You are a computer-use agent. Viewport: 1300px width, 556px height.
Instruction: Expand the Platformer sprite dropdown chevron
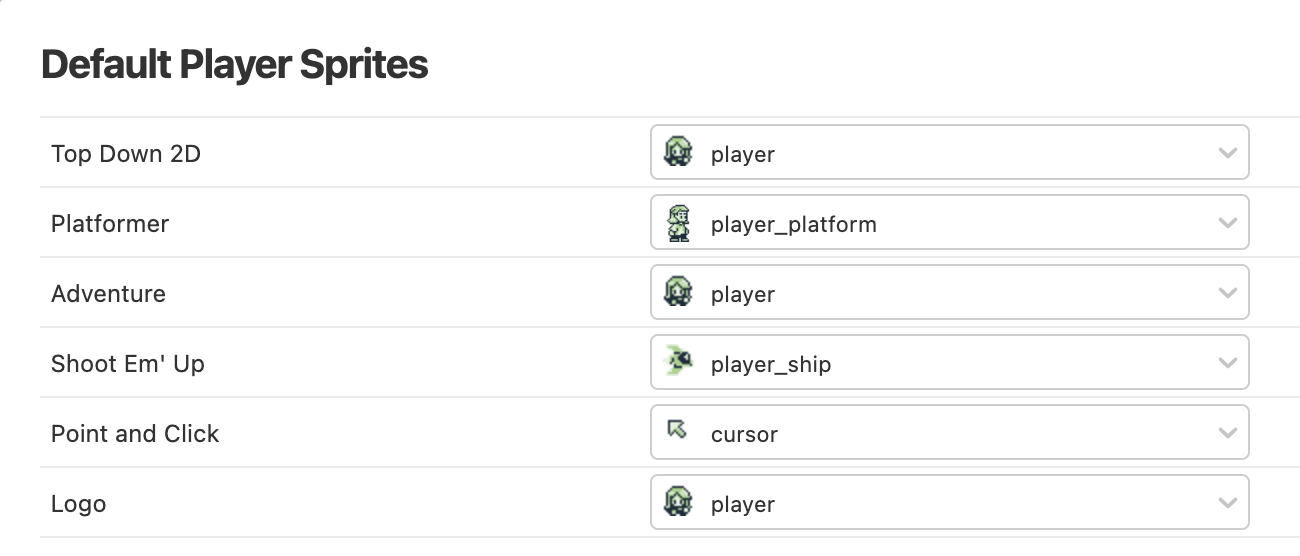(x=1228, y=223)
